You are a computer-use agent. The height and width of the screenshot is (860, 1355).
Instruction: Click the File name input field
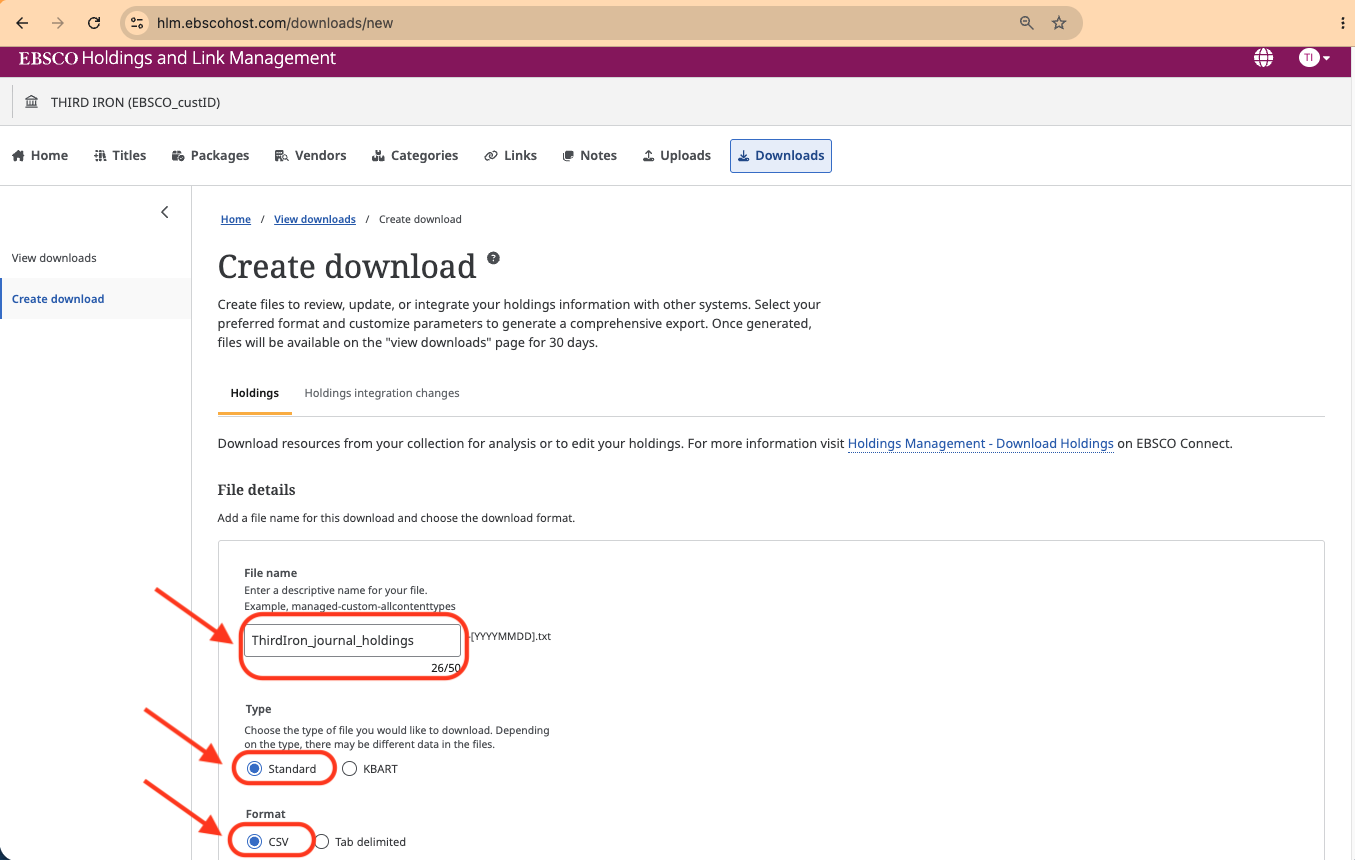coord(353,640)
